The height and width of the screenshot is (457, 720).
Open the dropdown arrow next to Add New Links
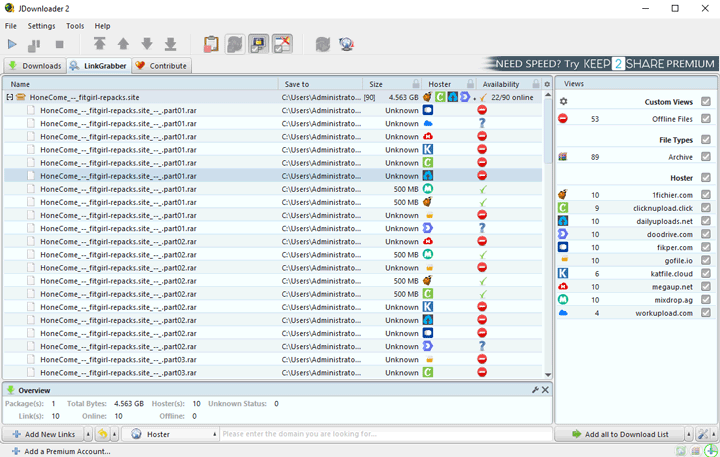coord(88,434)
